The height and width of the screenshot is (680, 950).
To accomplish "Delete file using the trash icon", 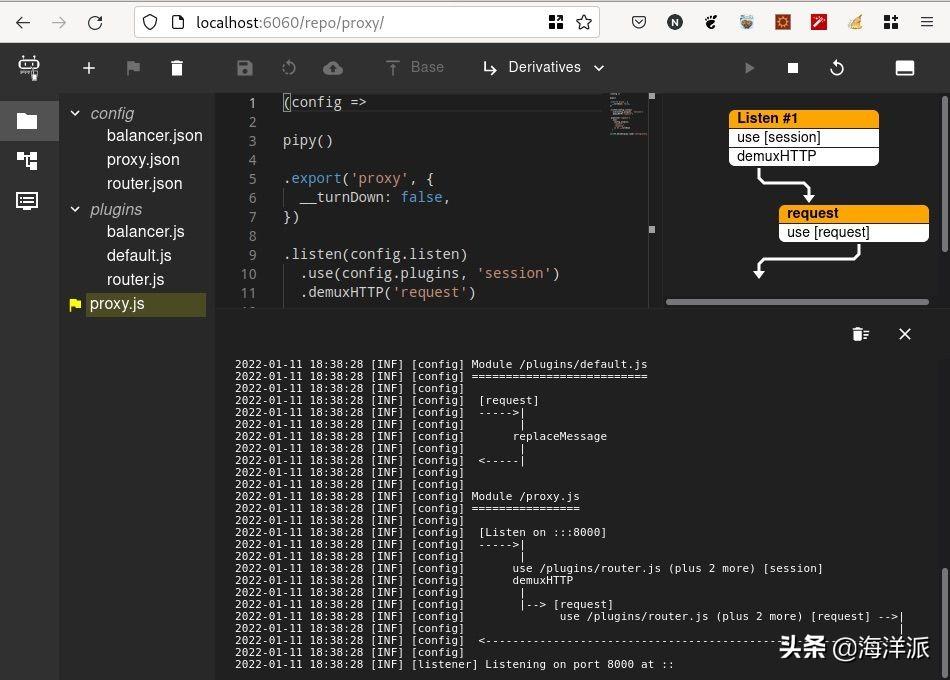I will (177, 68).
